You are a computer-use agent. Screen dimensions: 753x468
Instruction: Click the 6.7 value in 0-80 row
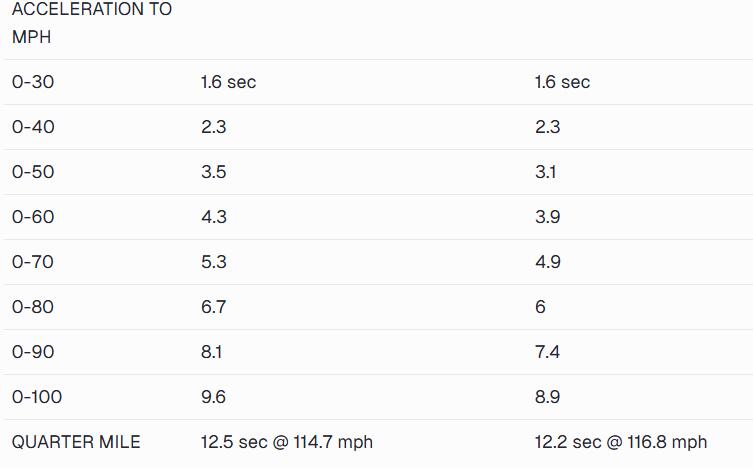pos(214,307)
